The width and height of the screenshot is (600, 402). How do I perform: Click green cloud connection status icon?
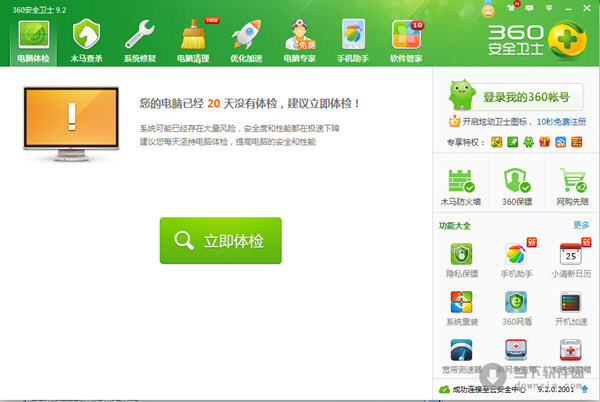tap(444, 389)
